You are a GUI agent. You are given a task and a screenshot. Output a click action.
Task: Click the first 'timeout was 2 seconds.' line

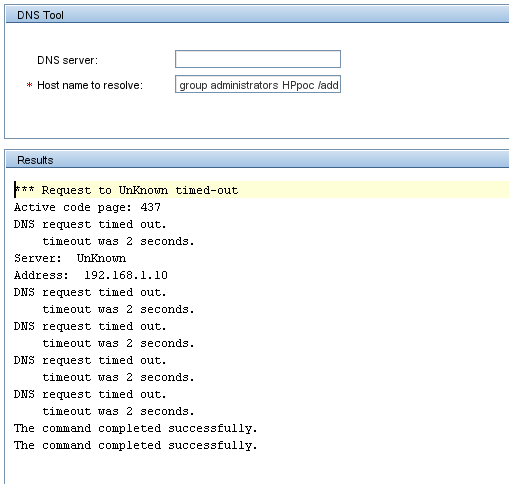tap(118, 241)
